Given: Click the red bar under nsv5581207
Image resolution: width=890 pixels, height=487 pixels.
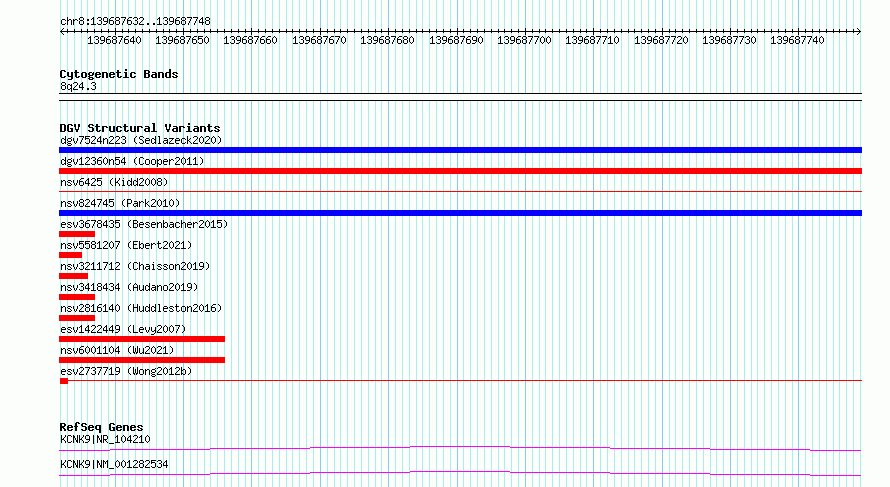Looking at the screenshot, I should (70, 255).
